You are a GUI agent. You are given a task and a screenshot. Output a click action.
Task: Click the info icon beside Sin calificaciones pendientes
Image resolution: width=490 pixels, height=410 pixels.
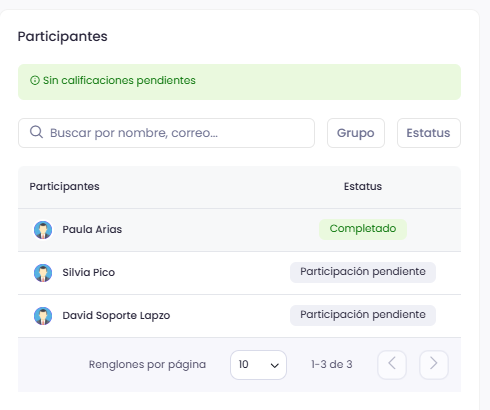click(35, 80)
